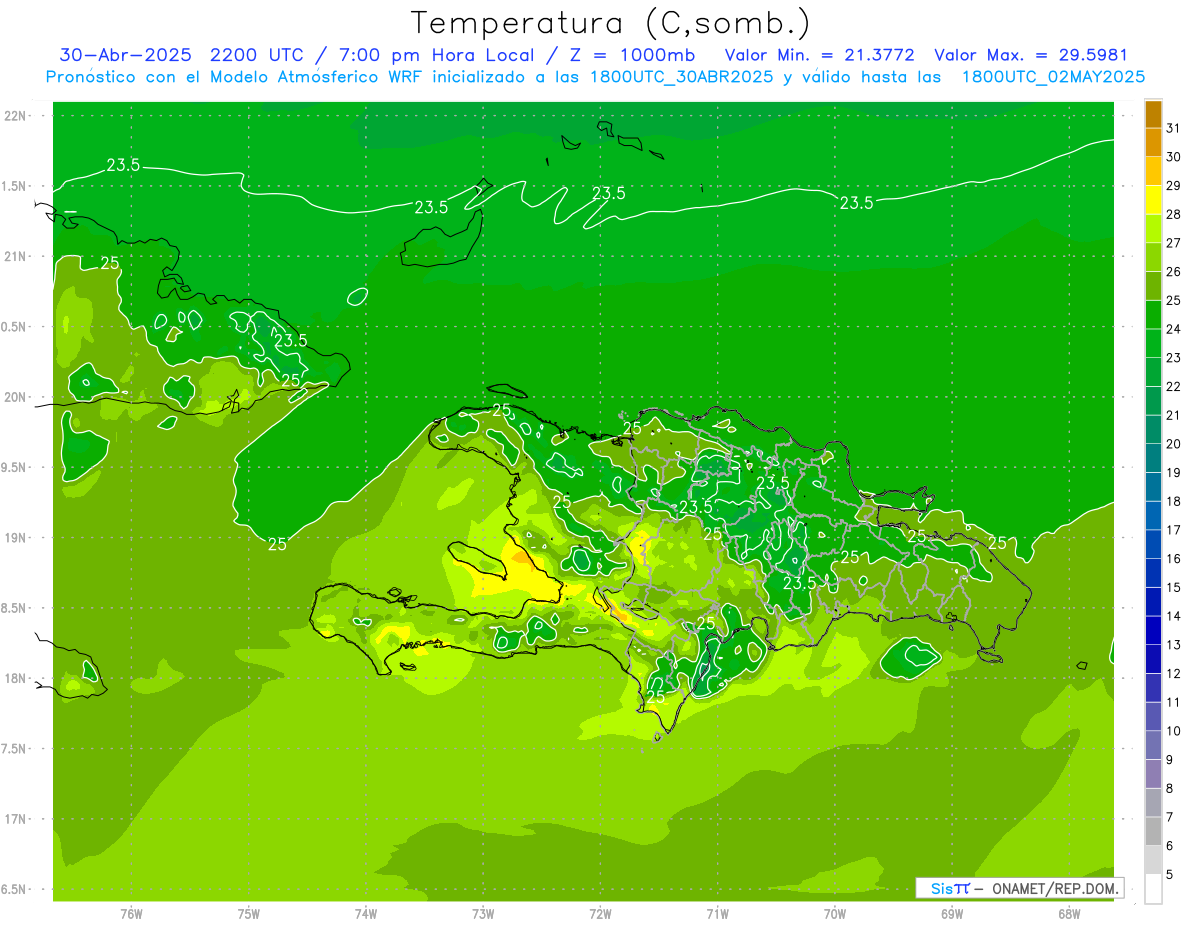The image size is (1200, 927).
Task: Click the yellow swatch between legend values 28 and 29
Action: click(x=1153, y=200)
